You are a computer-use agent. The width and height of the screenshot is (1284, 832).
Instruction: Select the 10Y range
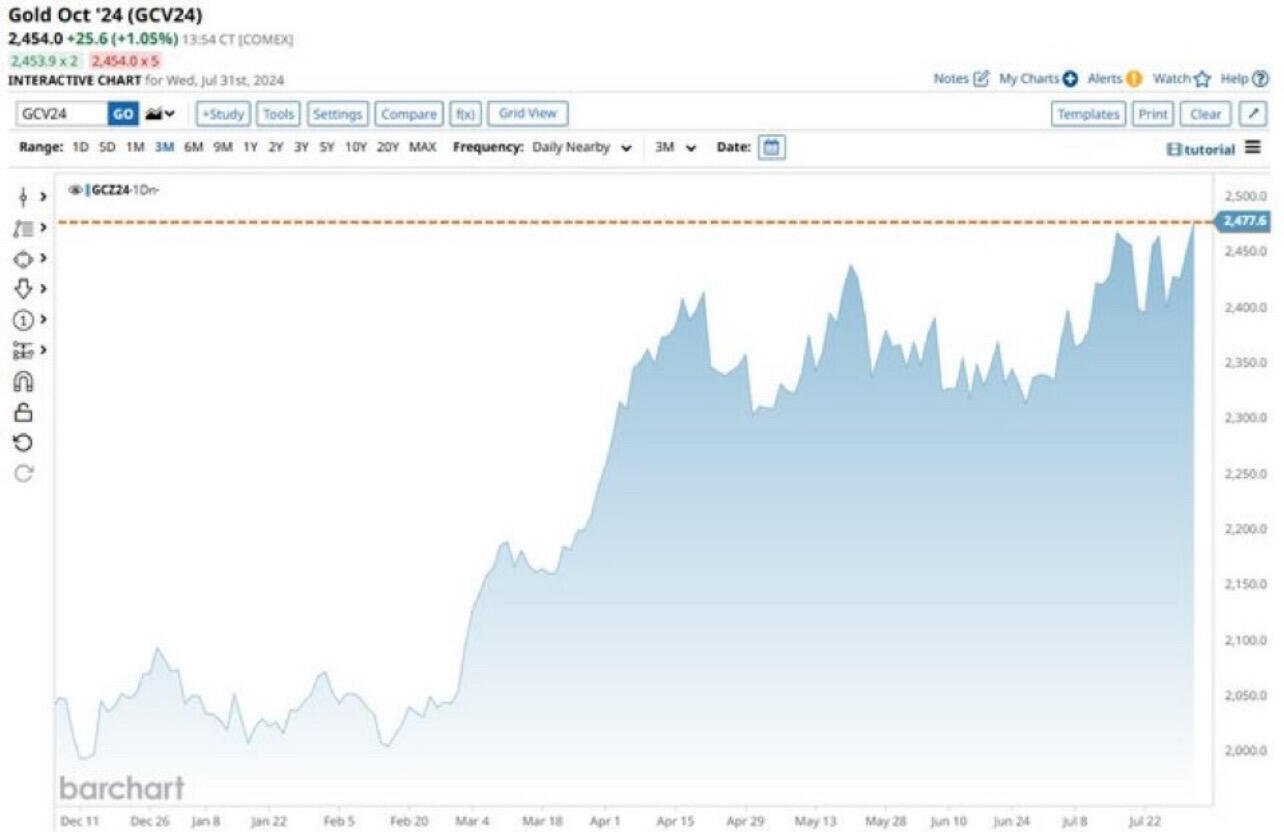tap(356, 147)
